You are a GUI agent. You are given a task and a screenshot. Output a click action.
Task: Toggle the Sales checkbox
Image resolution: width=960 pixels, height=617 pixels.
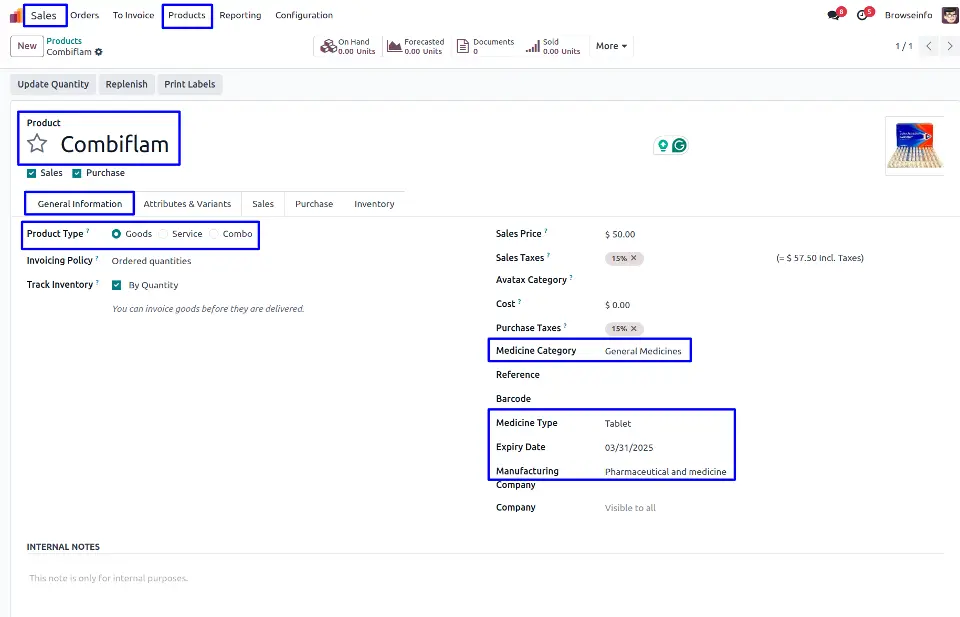click(31, 174)
